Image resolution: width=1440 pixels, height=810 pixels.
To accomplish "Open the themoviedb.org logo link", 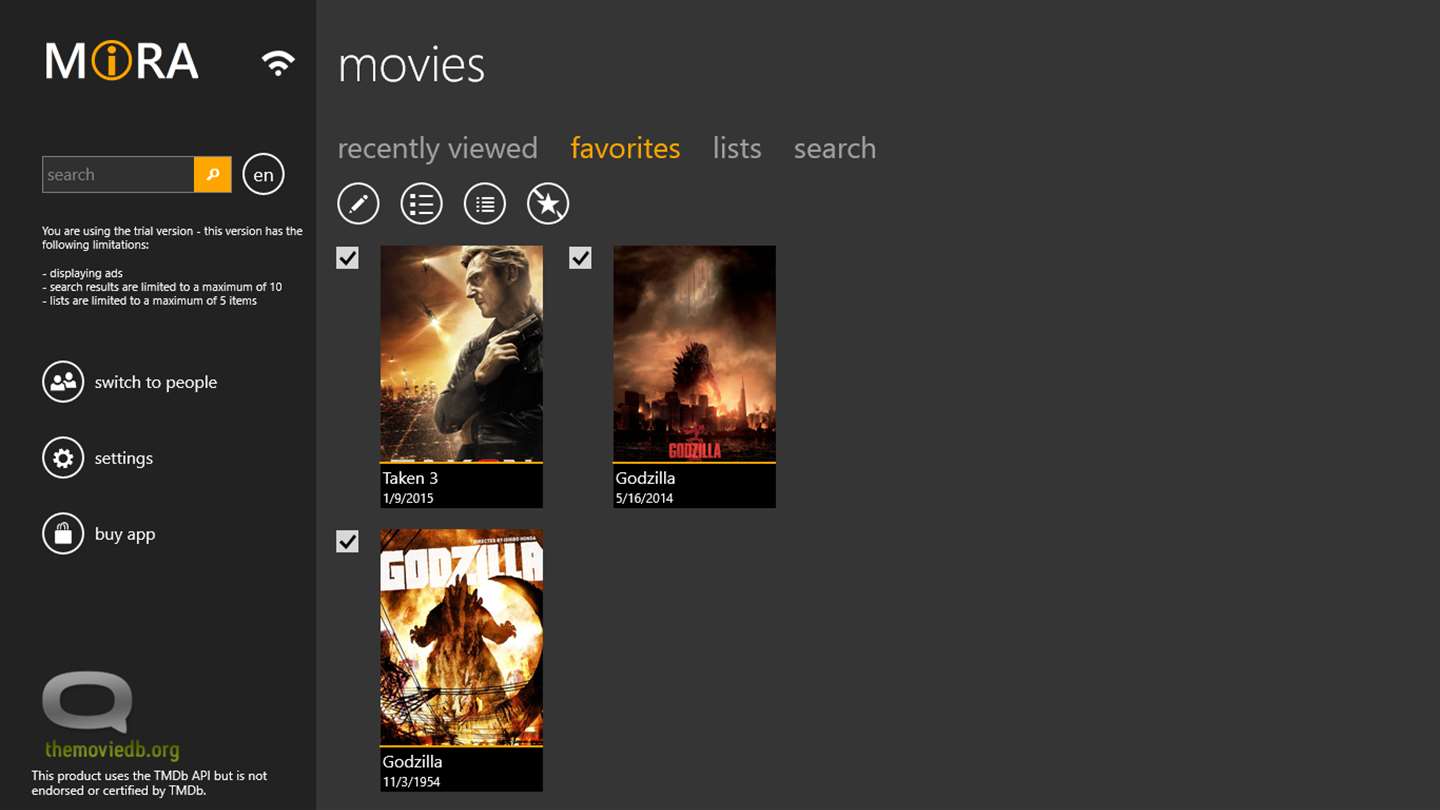I will pos(111,716).
